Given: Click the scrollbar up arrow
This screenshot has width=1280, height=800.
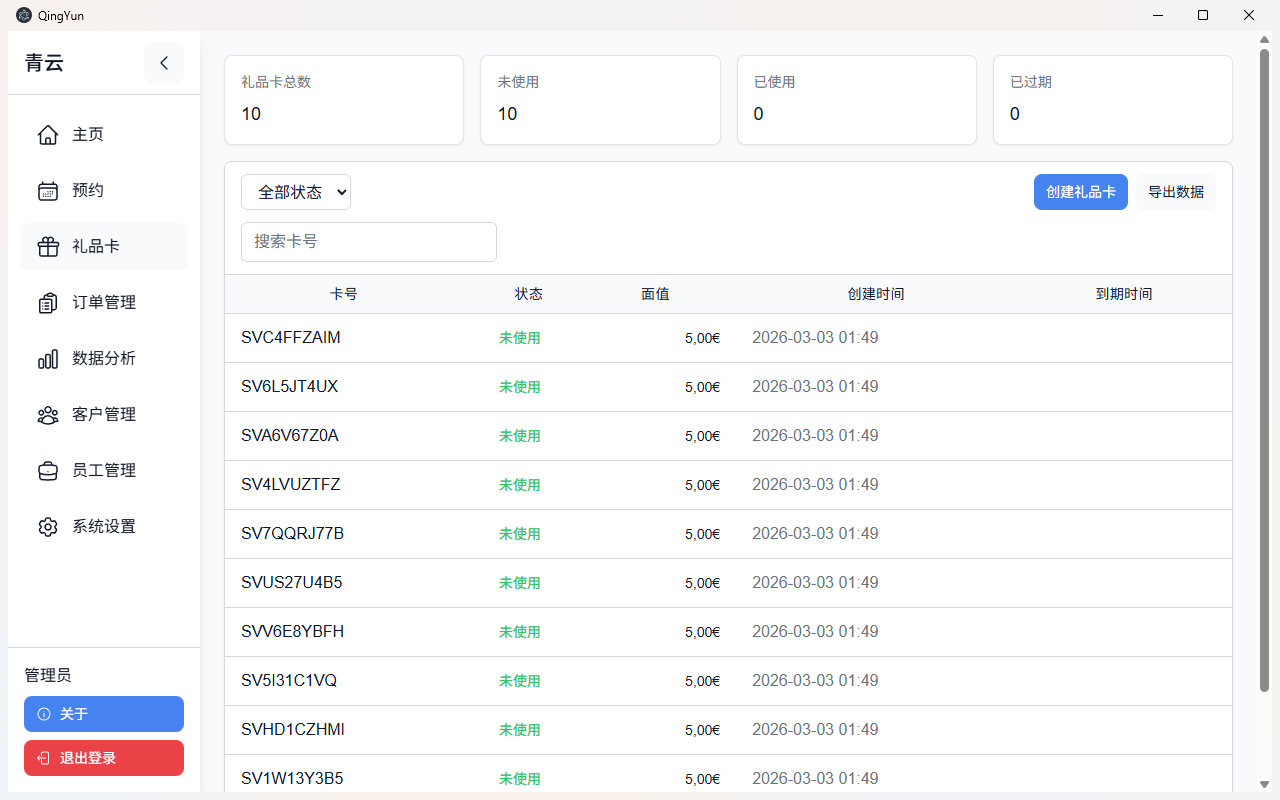Looking at the screenshot, I should tap(1264, 39).
